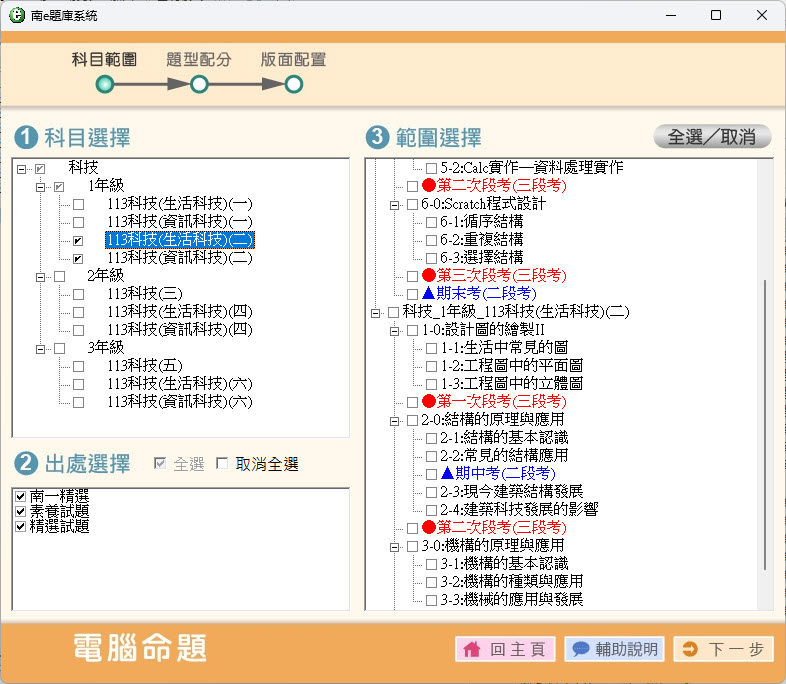Collapse 6-0:Scratch程式設計 node
Viewport: 786px width, 684px height.
tap(395, 205)
